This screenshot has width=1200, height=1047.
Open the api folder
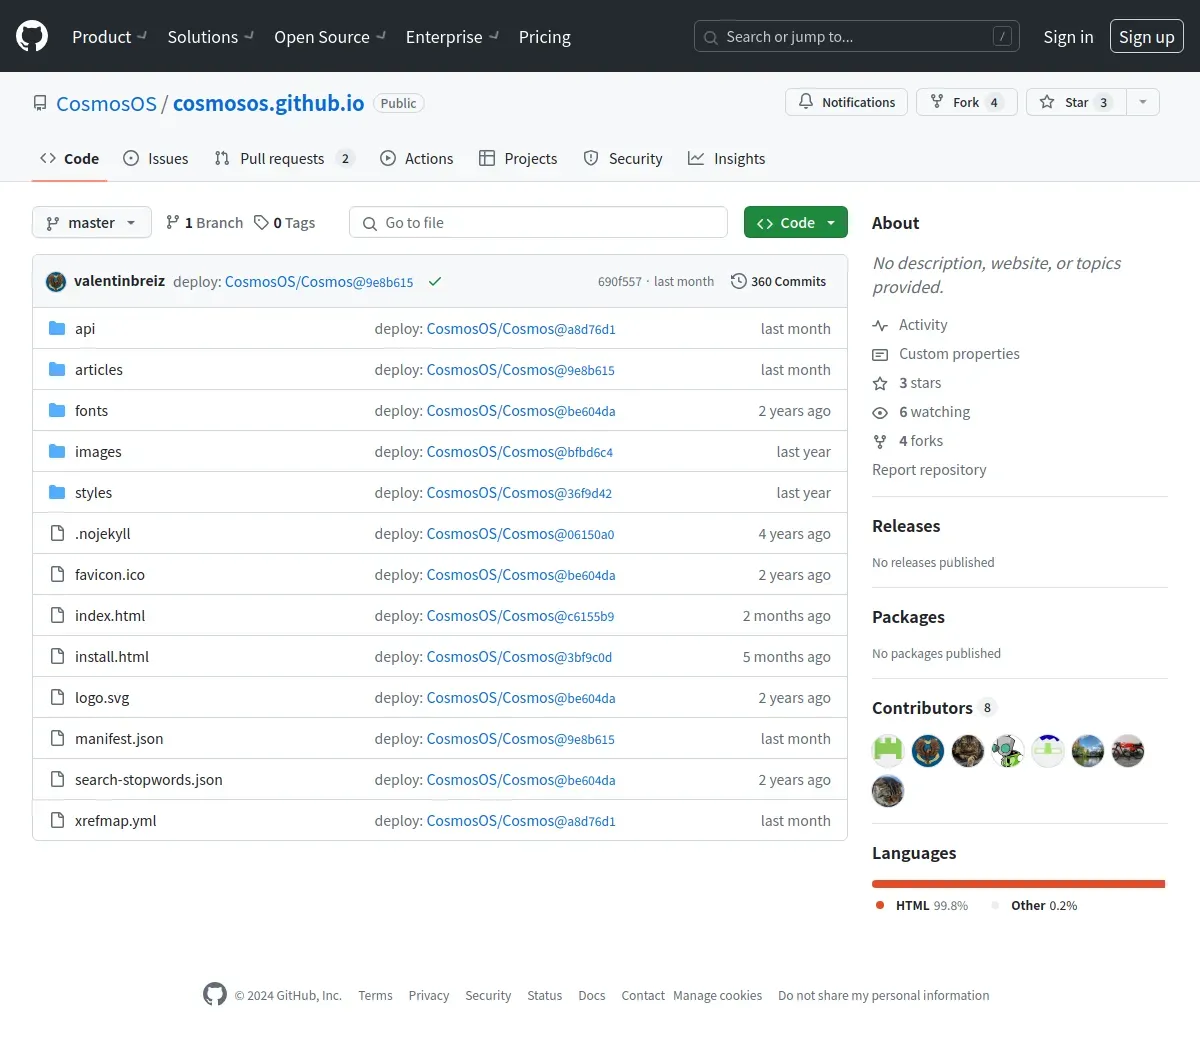click(85, 328)
